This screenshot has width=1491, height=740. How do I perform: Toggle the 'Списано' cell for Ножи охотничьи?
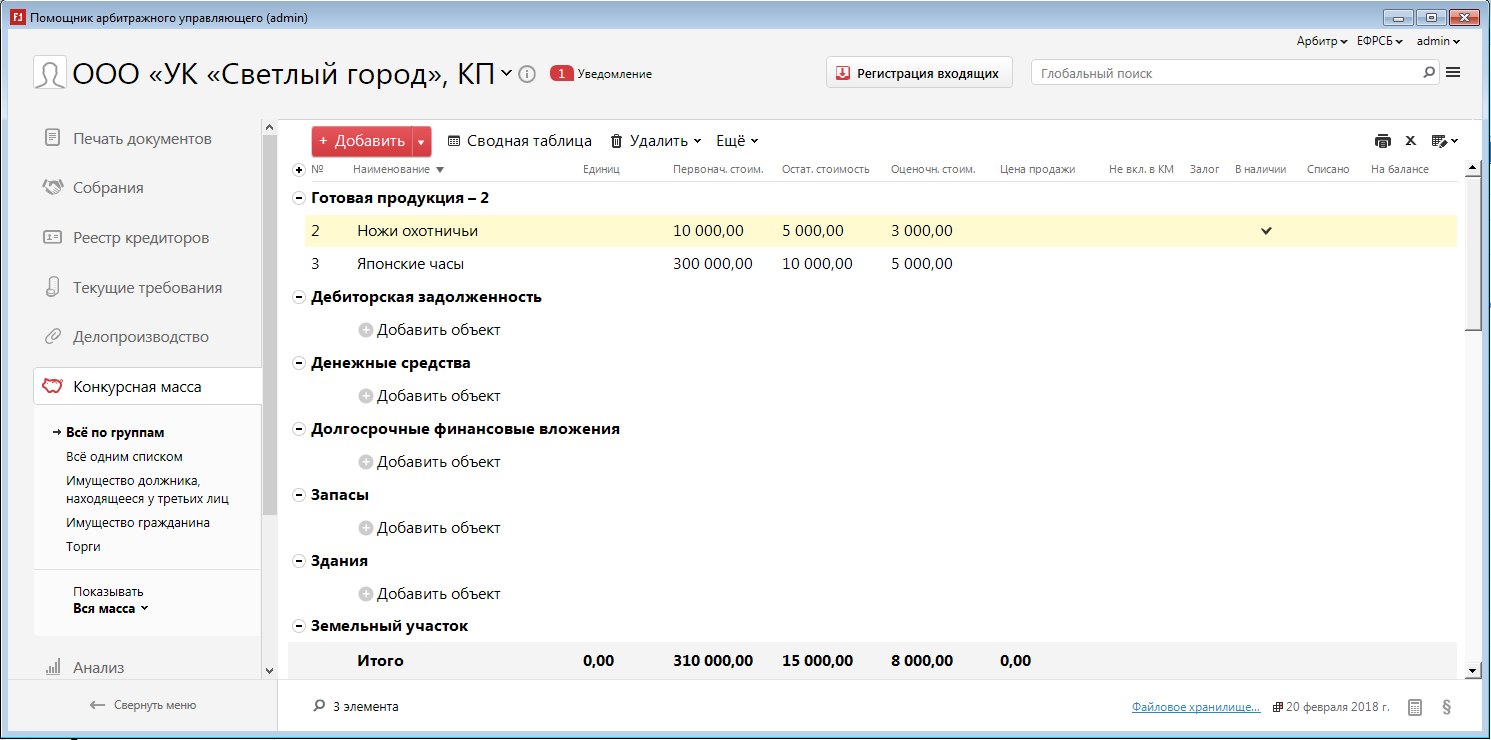1327,231
